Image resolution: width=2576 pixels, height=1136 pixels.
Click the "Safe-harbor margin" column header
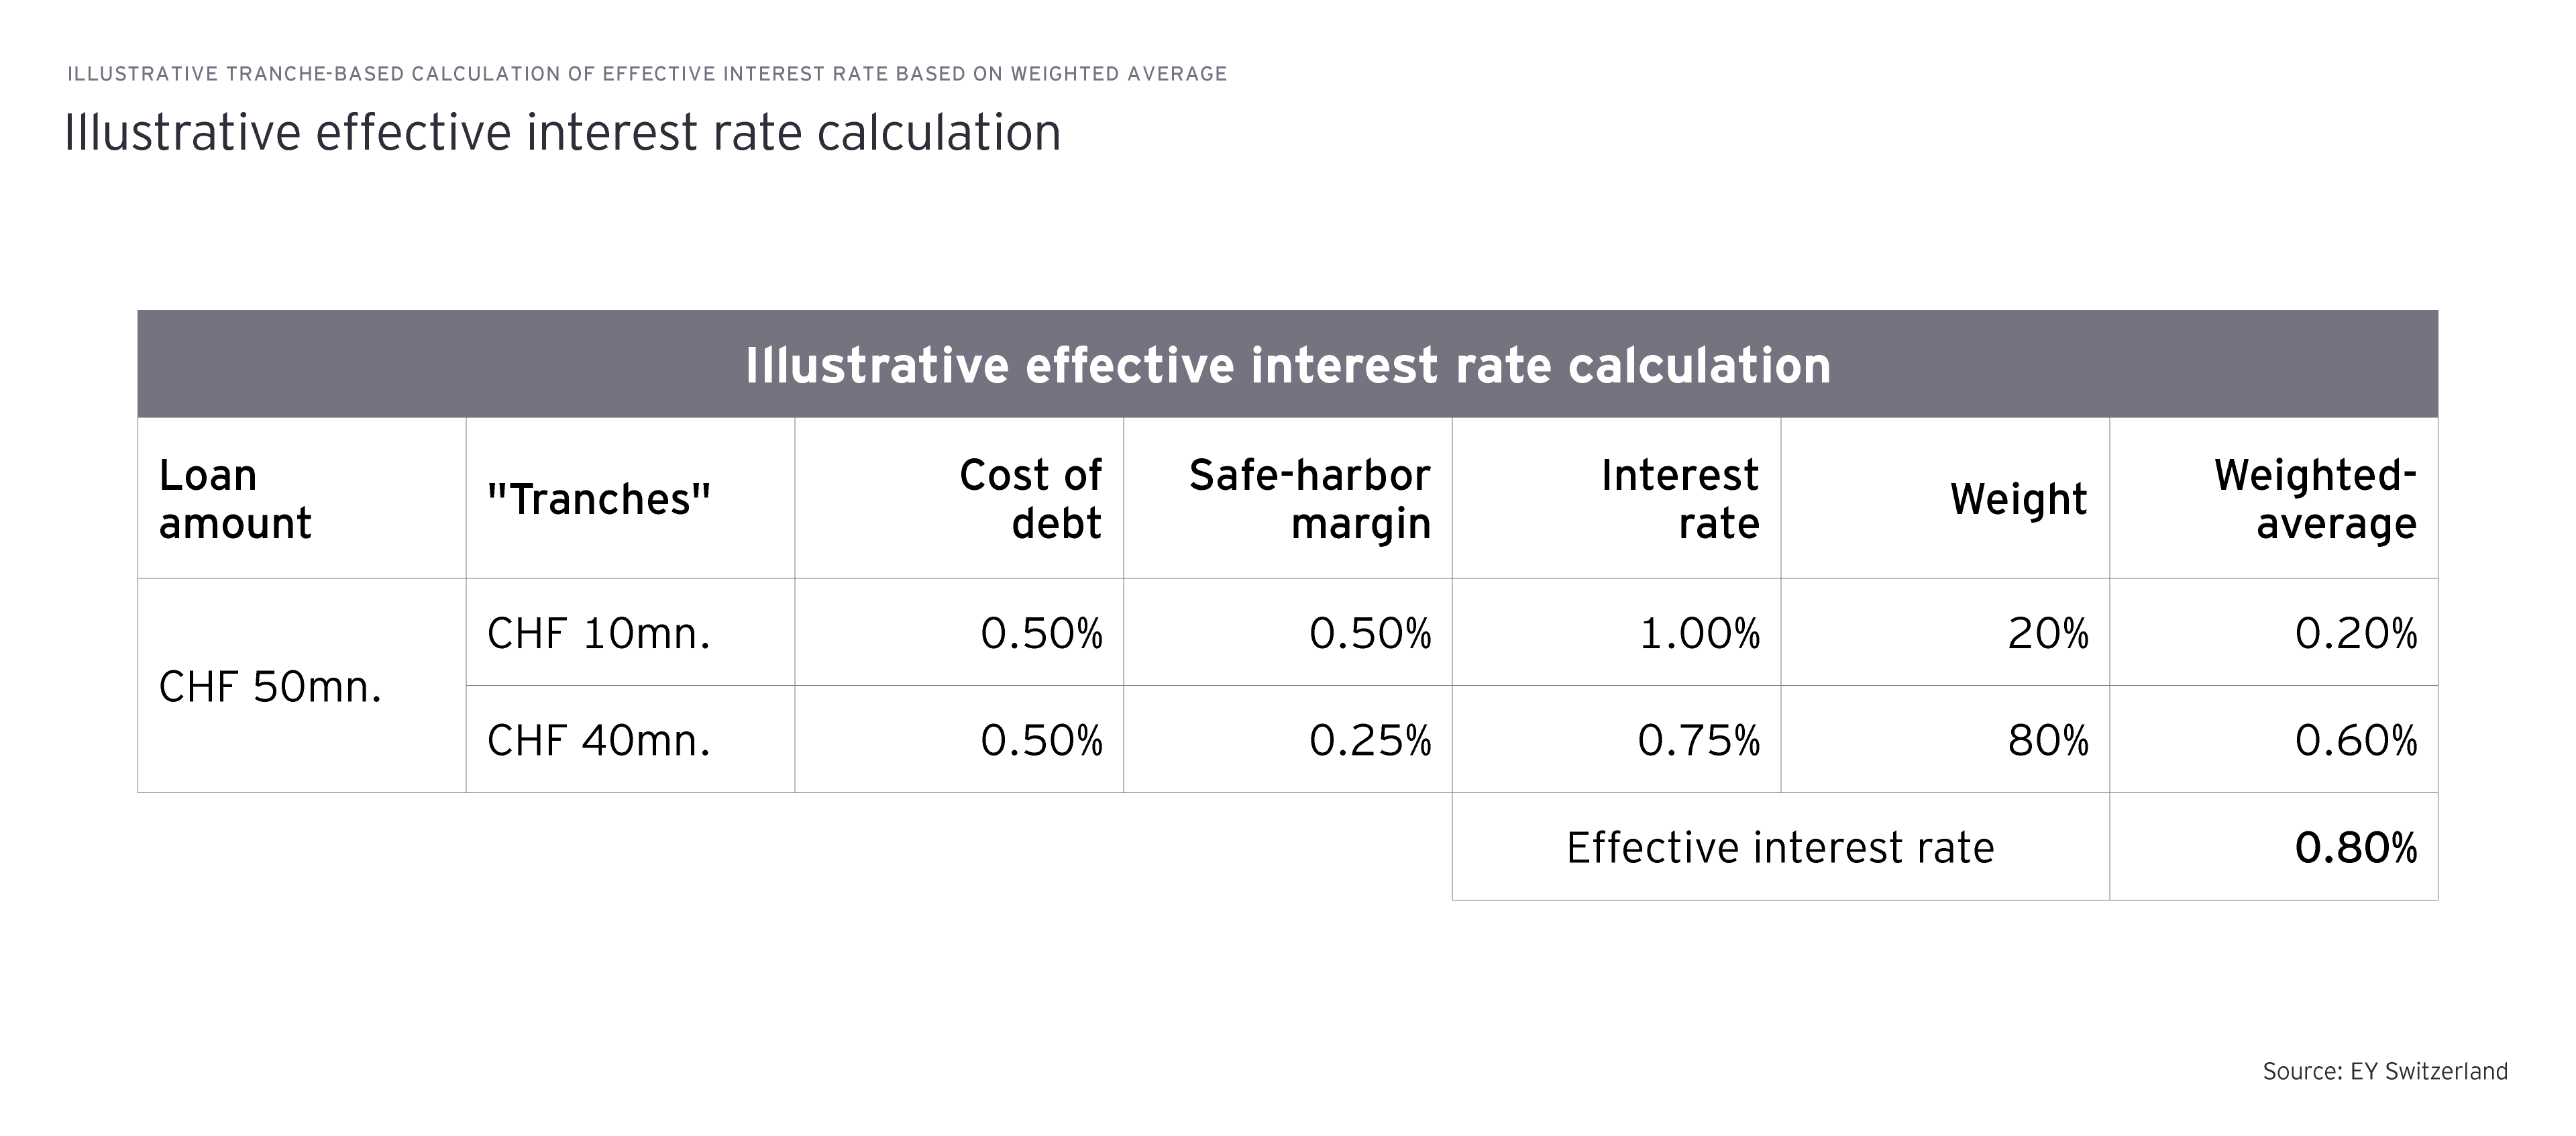1309,499
